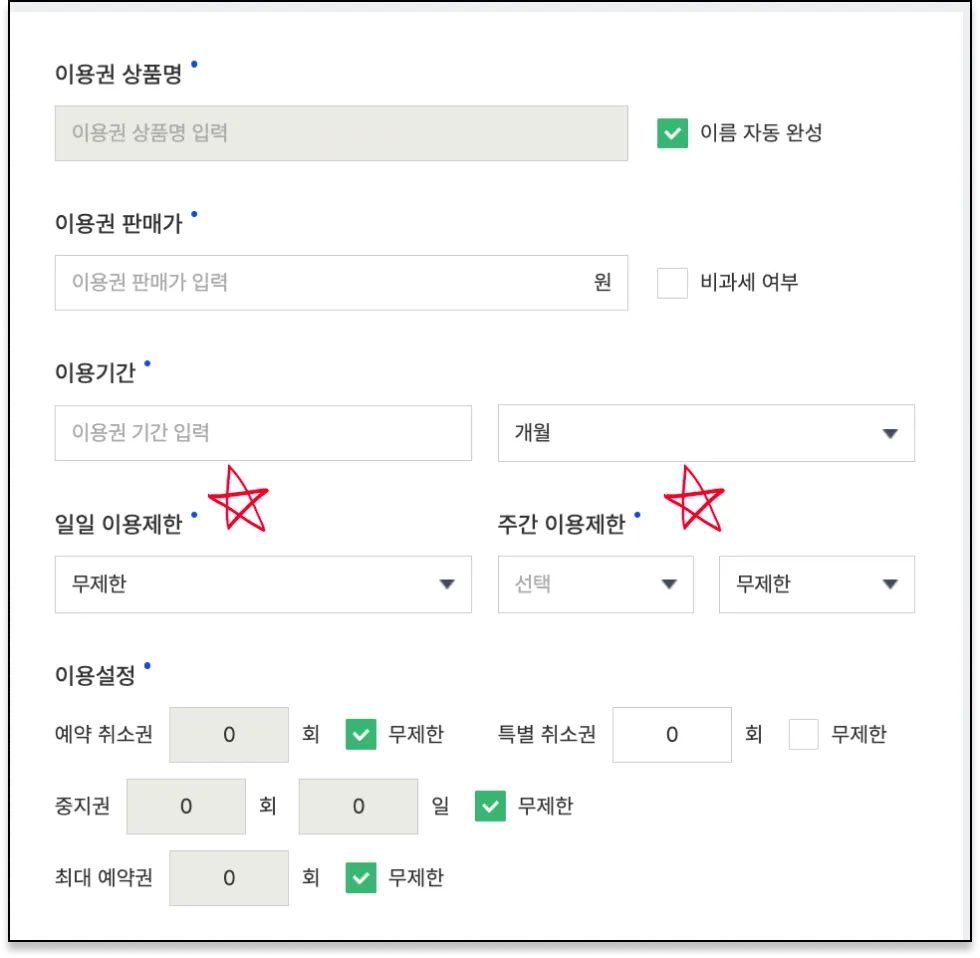This screenshot has width=980, height=958.
Task: Click the red star near 주간 이용제한
Action: (x=694, y=497)
